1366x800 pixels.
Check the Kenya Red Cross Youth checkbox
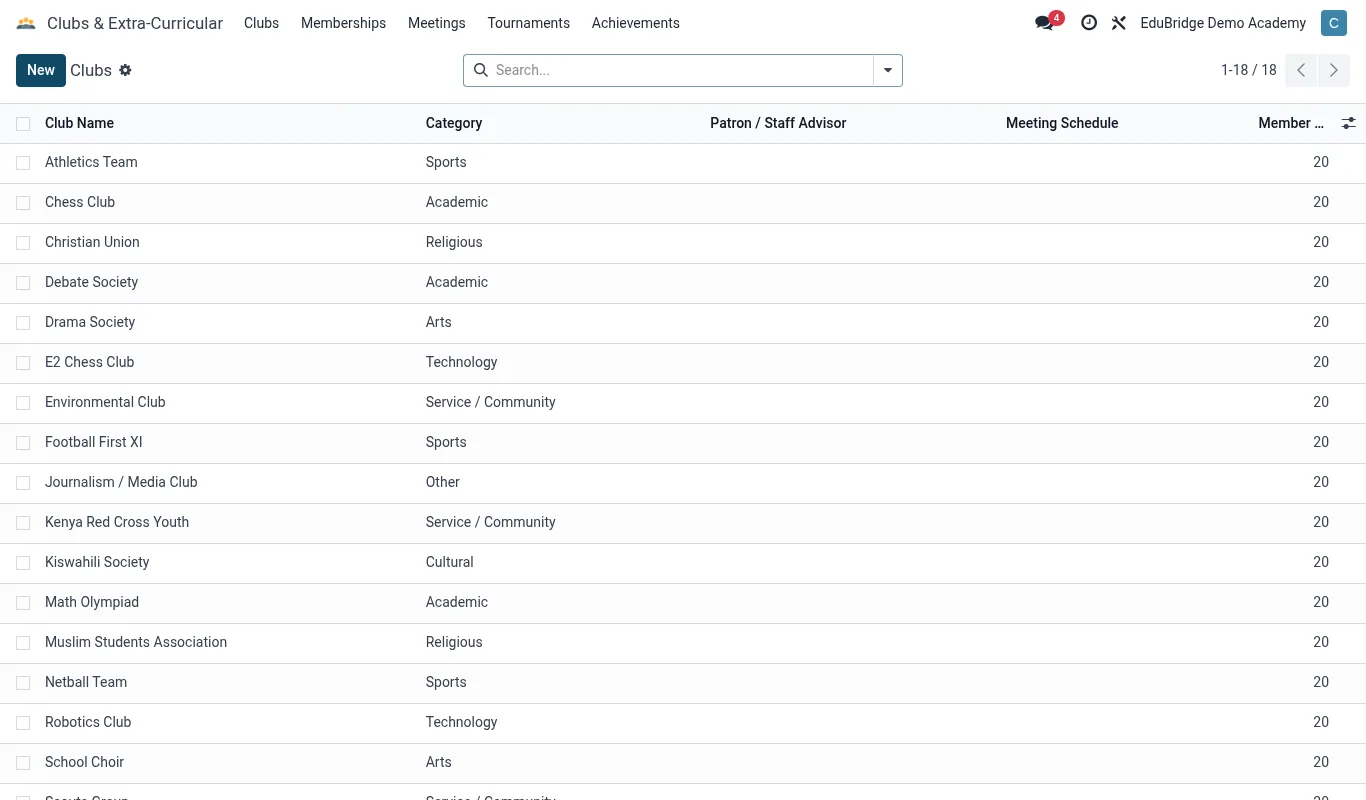coord(23,523)
